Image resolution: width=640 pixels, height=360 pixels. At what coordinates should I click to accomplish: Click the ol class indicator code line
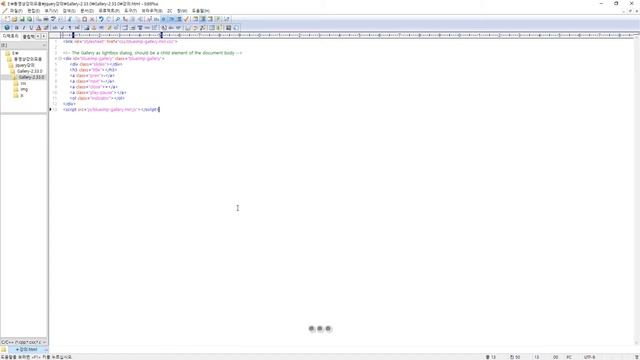(97, 98)
